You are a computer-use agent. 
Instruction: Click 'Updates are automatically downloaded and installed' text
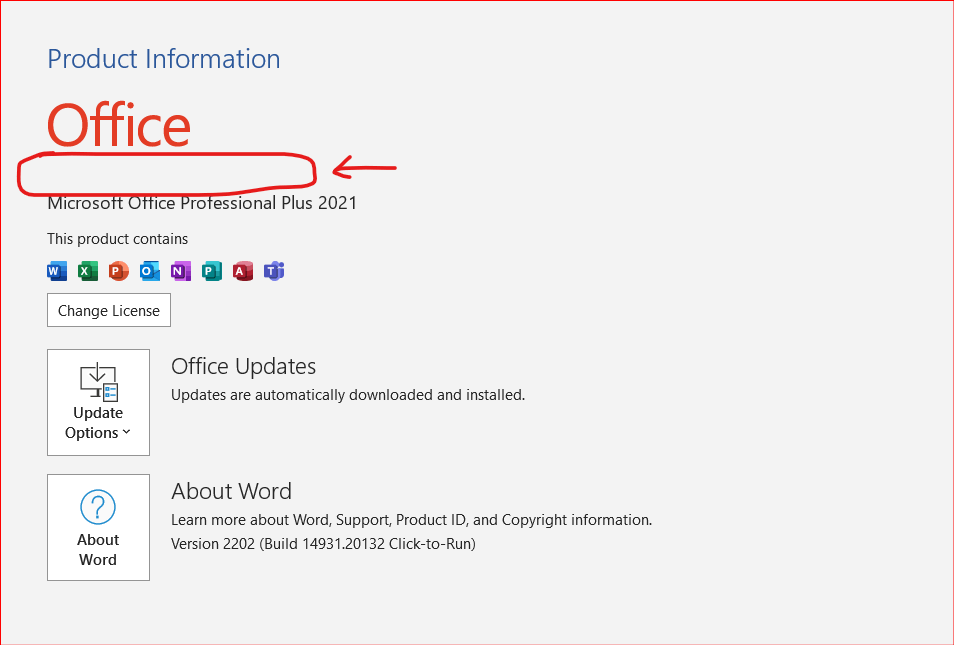click(348, 395)
